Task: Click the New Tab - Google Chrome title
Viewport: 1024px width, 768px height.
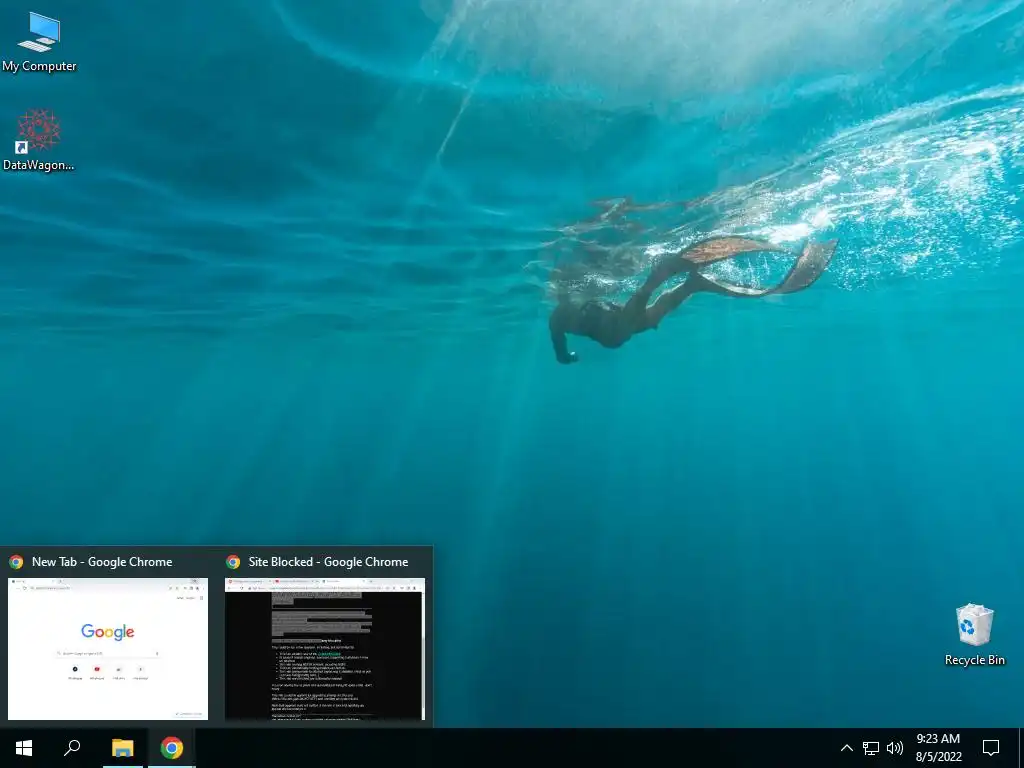Action: pyautogui.click(x=102, y=562)
